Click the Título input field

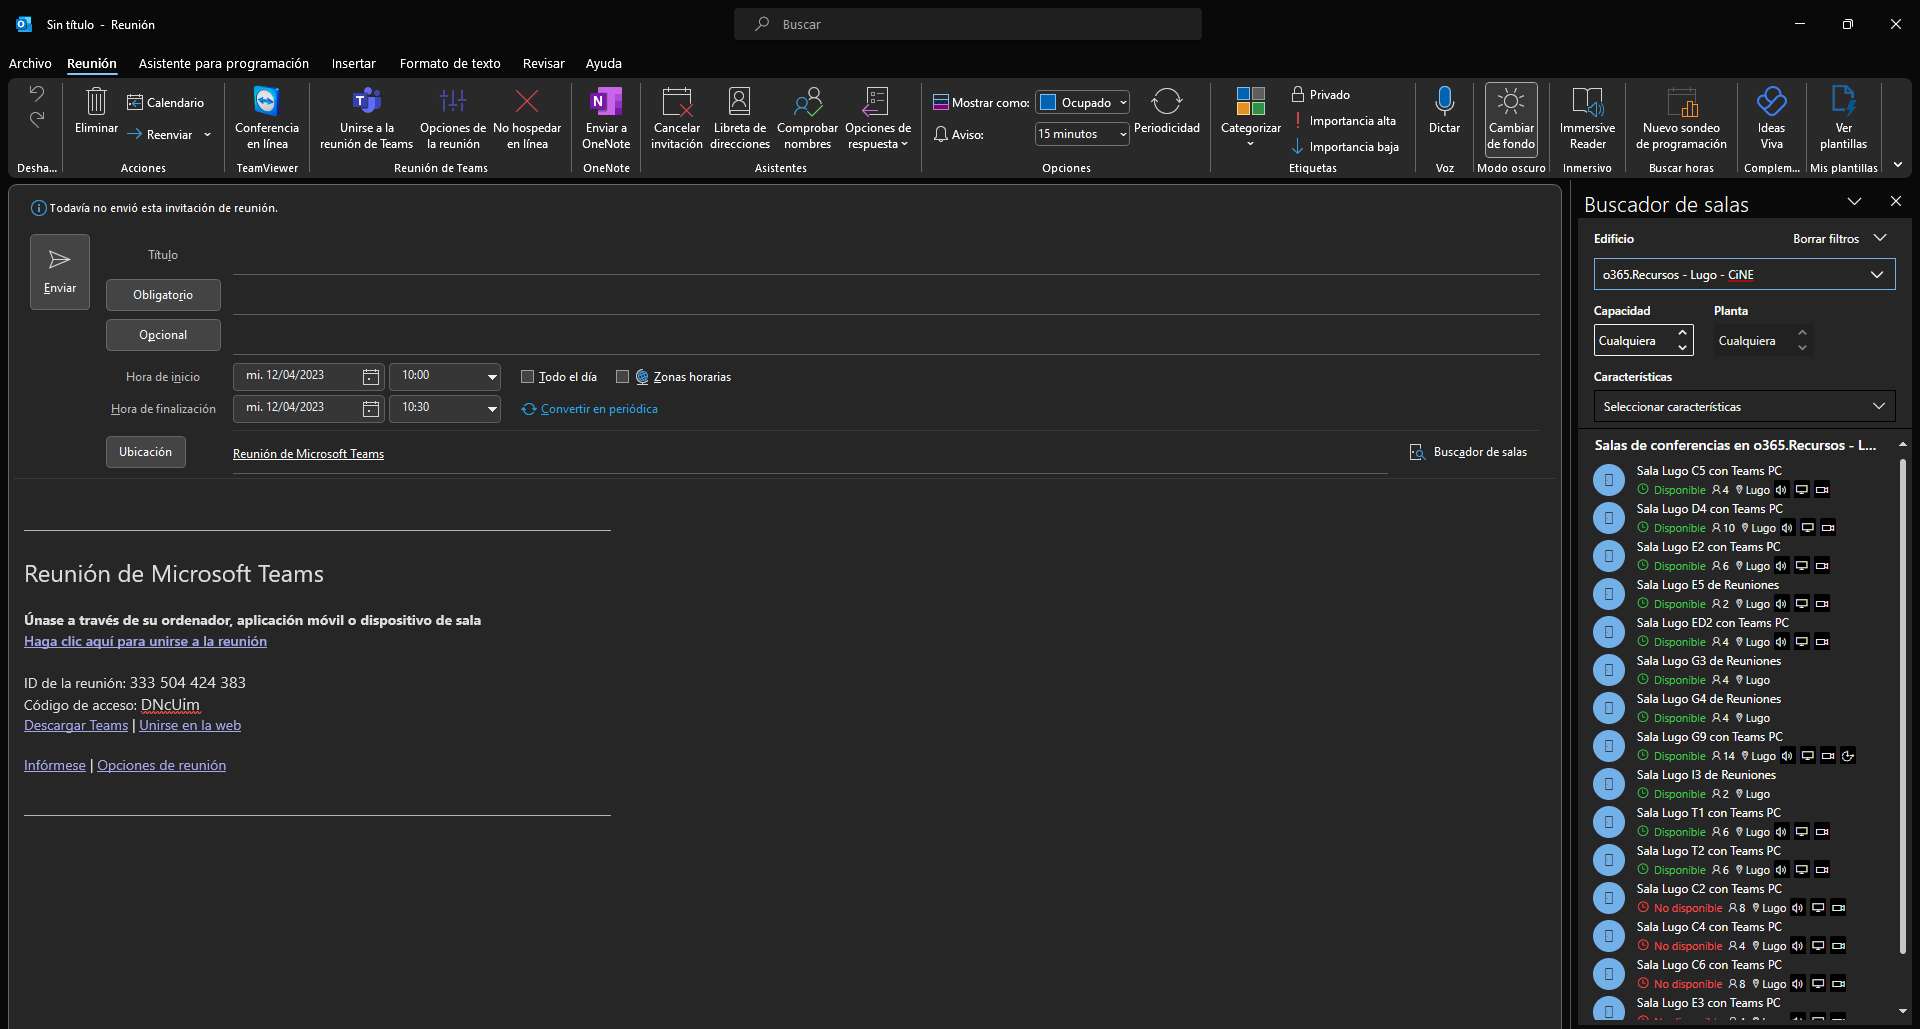pyautogui.click(x=886, y=255)
